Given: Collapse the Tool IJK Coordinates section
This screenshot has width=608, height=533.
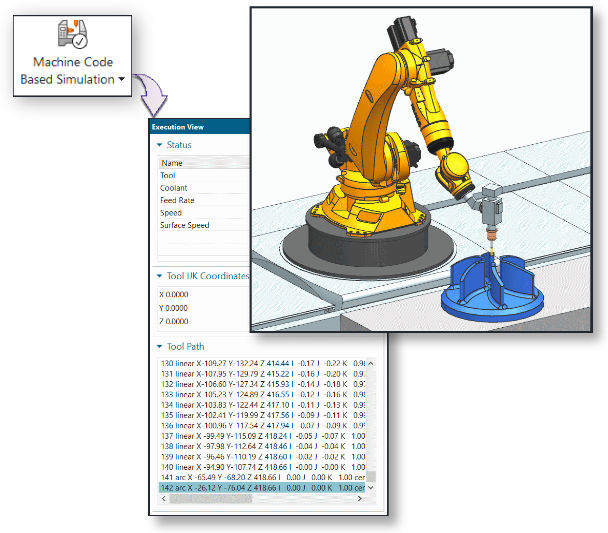Looking at the screenshot, I should point(158,275).
